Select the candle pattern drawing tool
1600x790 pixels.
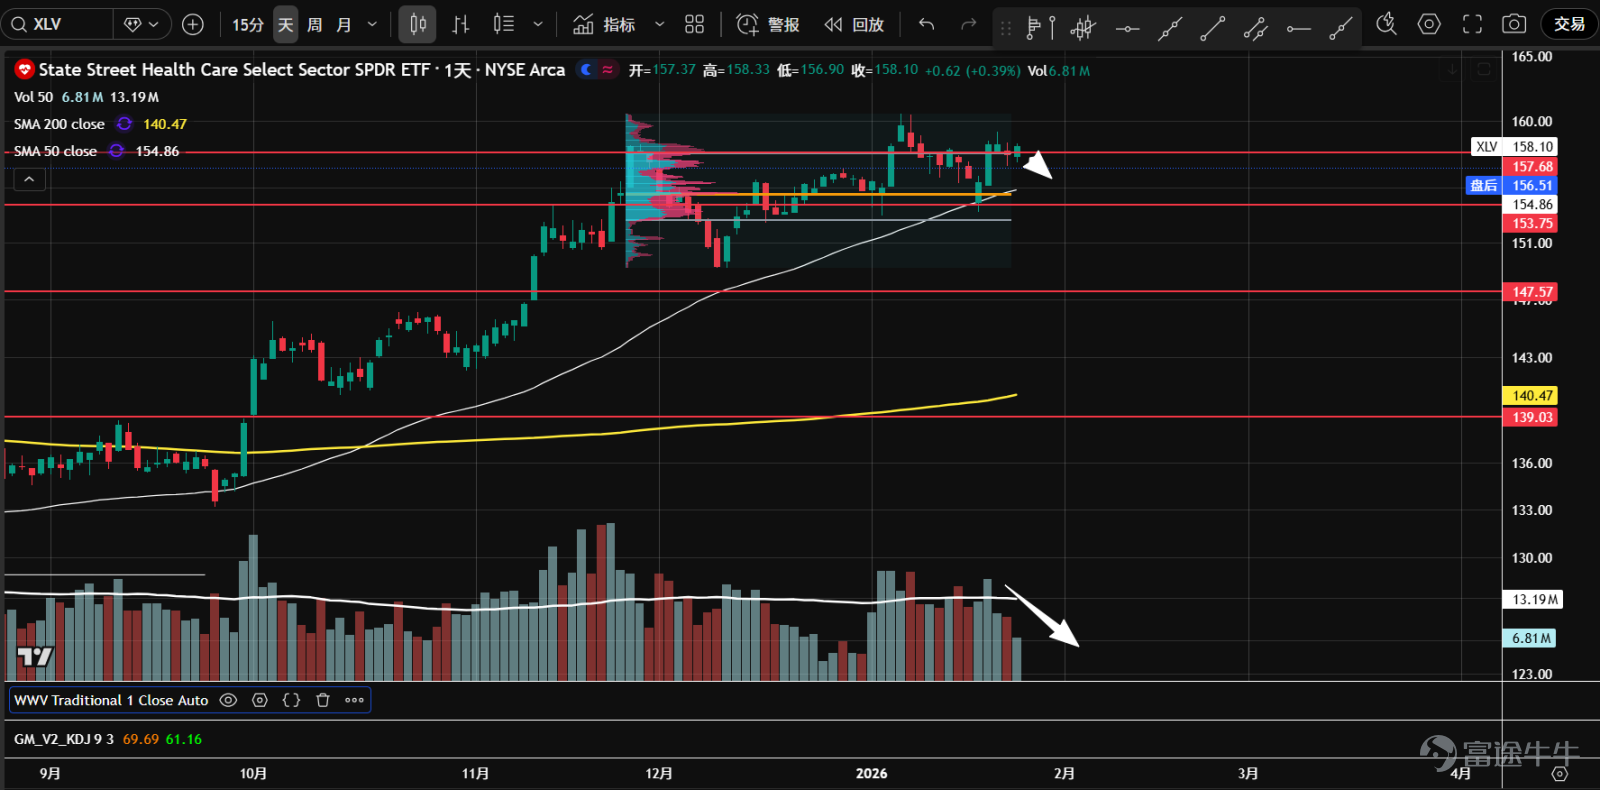1083,28
